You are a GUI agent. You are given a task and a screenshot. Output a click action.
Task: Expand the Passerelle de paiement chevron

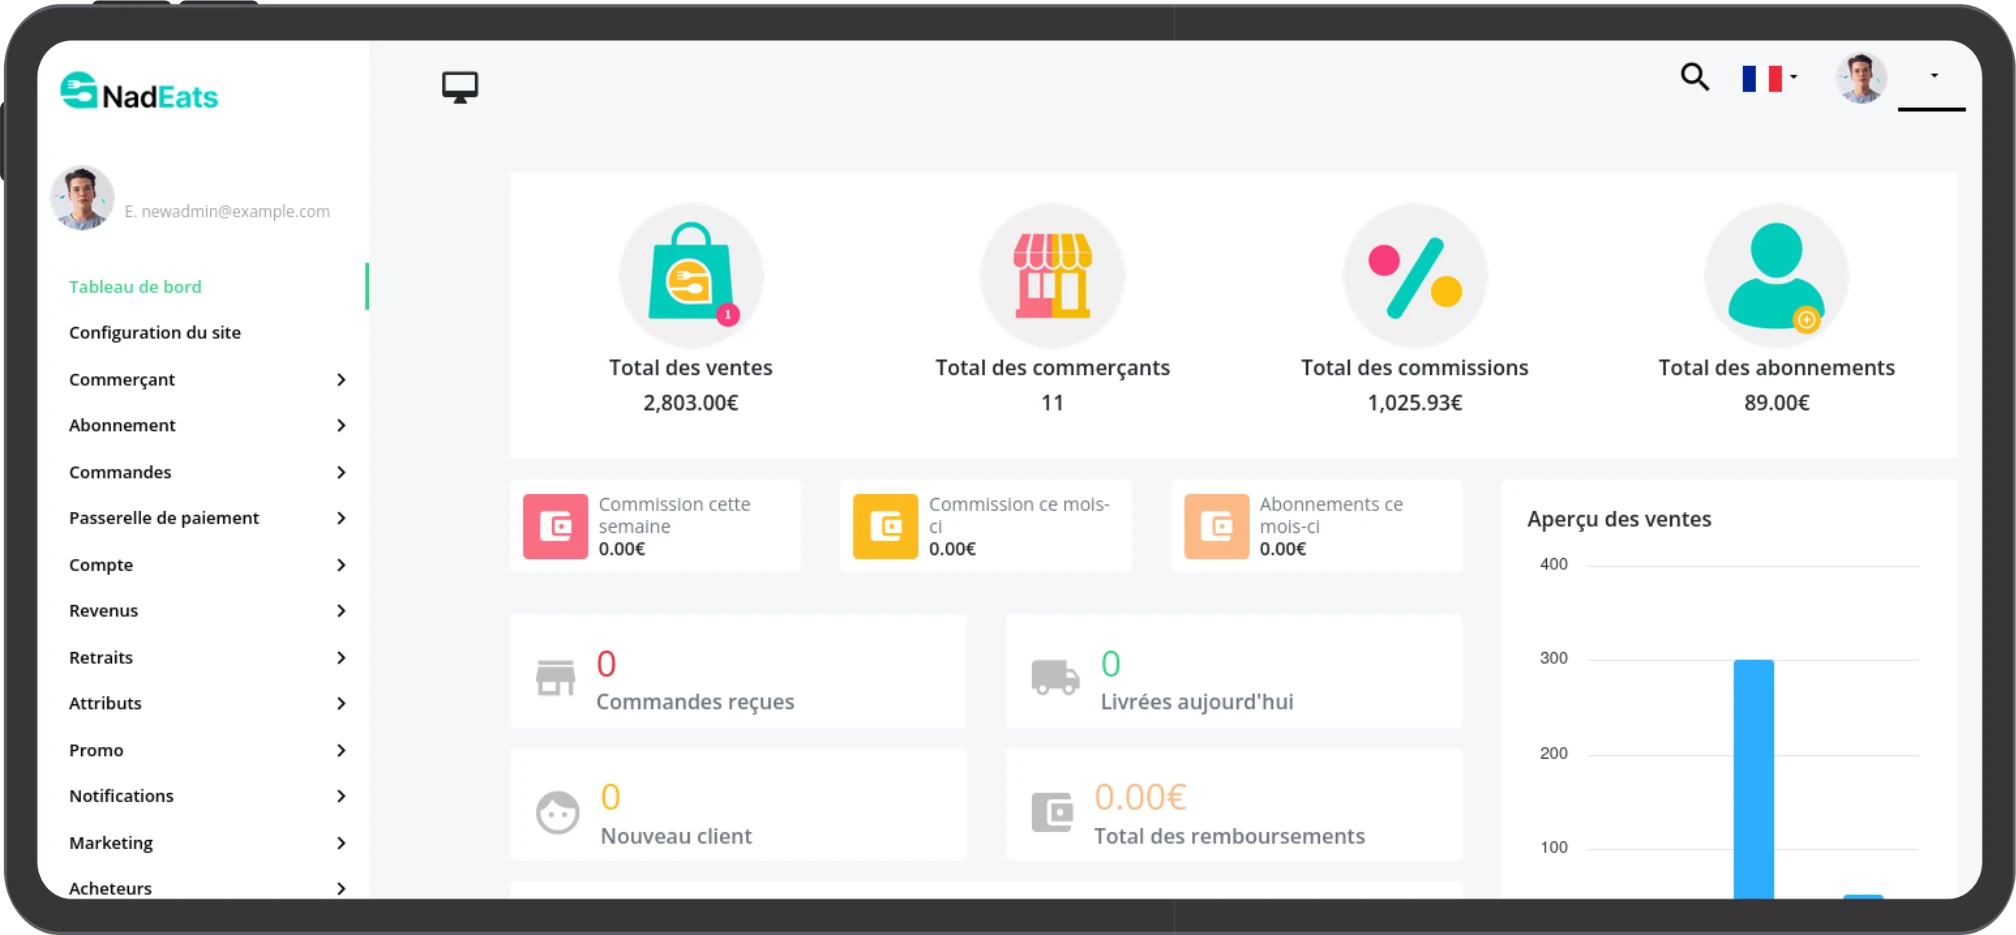tap(341, 518)
